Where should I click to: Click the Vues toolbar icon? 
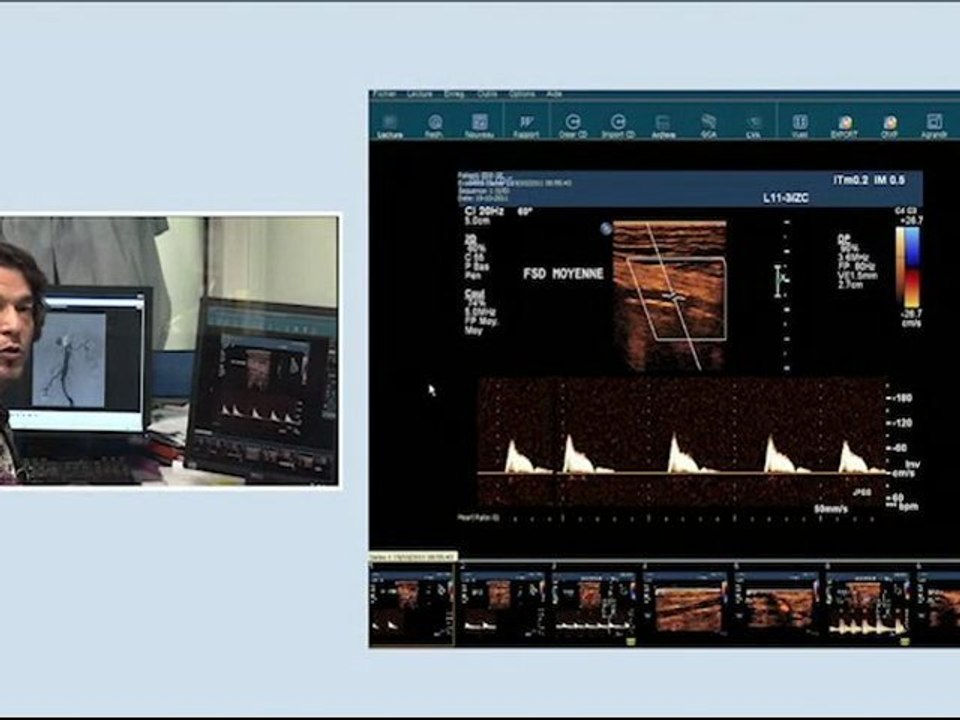[800, 126]
